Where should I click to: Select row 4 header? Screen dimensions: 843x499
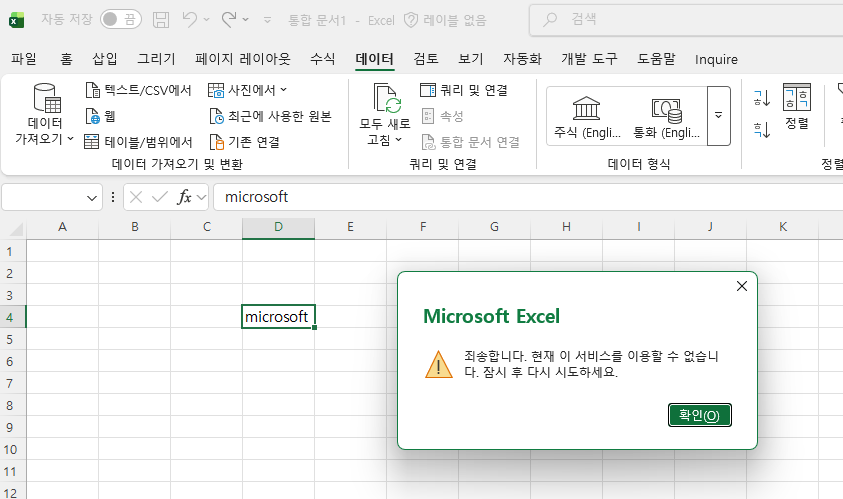[12, 317]
